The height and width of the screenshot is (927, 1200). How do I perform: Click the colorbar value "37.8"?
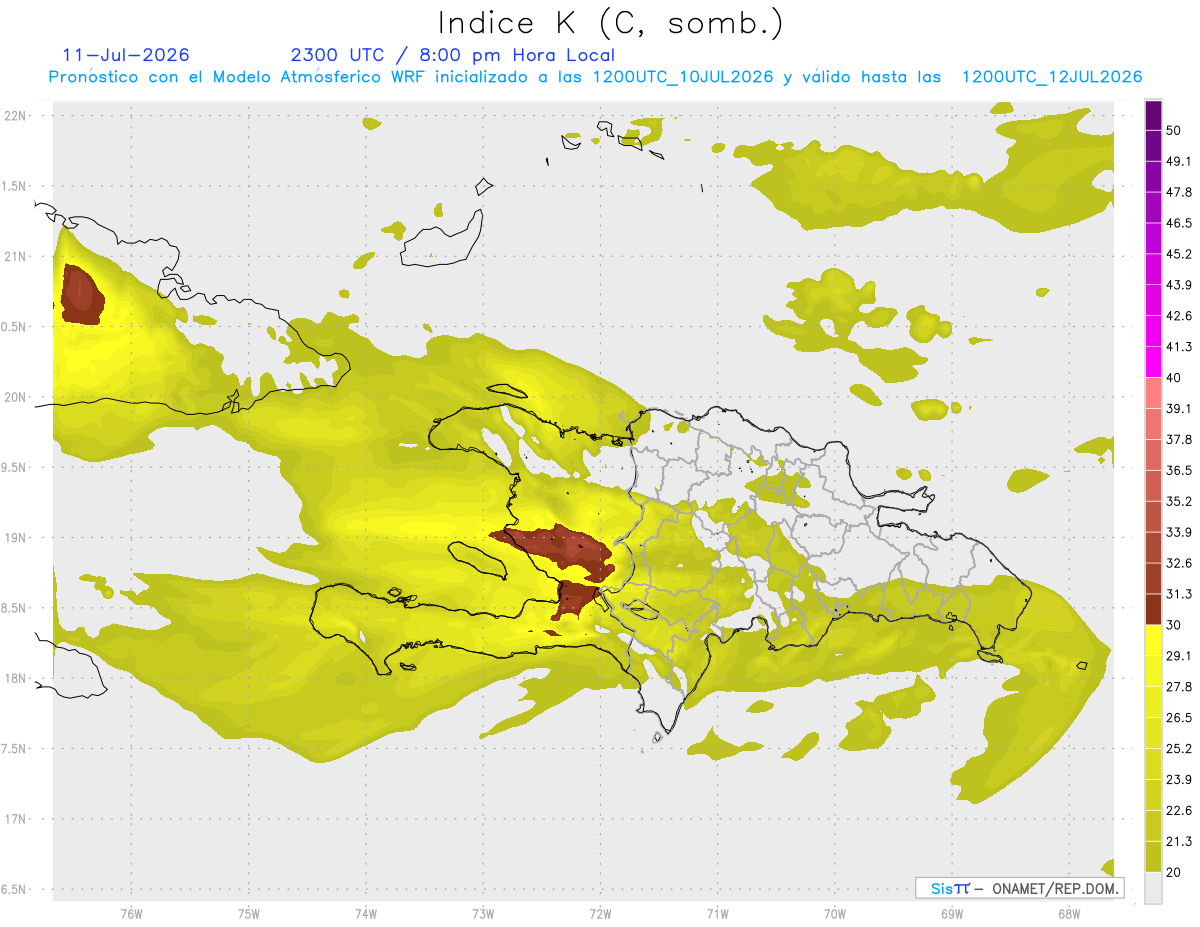(1179, 440)
